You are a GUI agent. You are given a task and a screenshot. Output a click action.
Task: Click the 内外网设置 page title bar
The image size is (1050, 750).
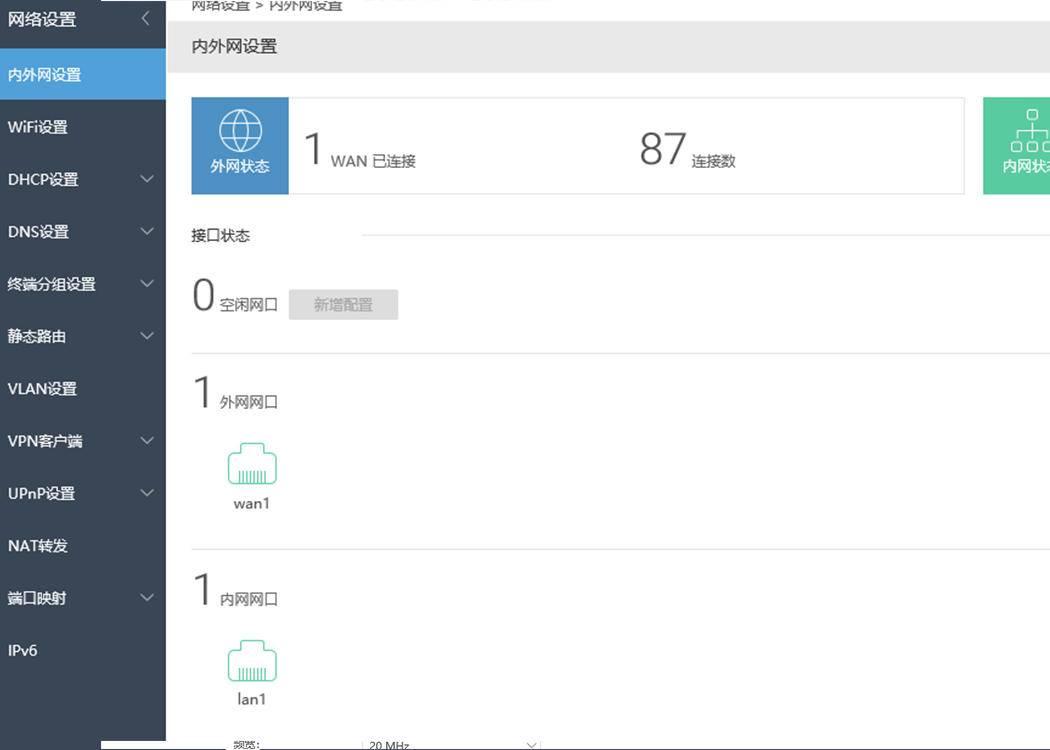(x=608, y=46)
